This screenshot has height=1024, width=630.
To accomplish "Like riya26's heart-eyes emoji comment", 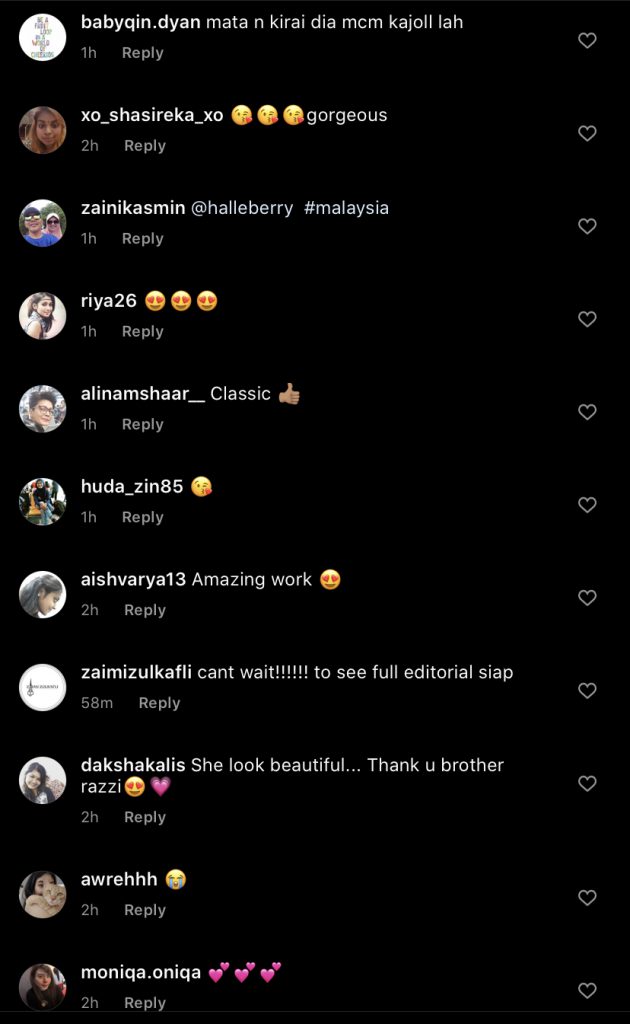I will coord(588,319).
